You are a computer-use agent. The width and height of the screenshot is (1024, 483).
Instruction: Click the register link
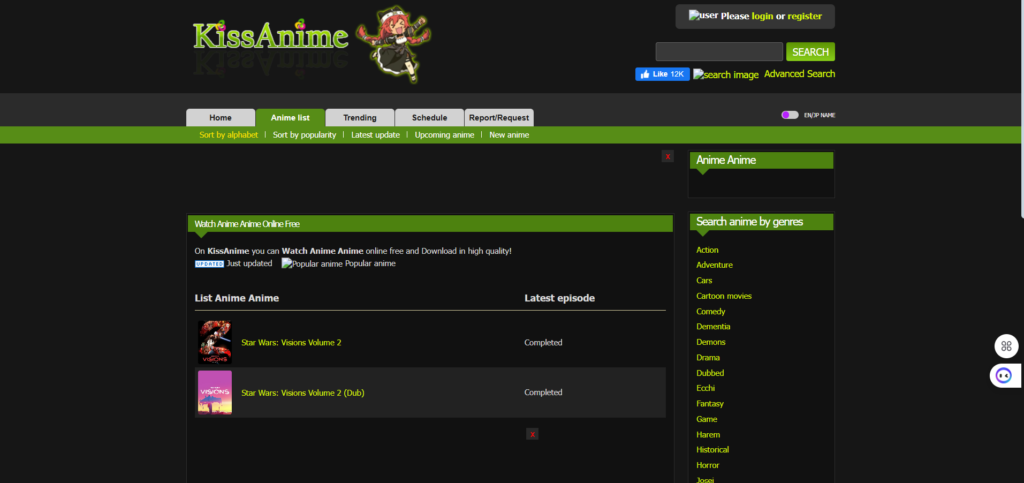tap(805, 16)
